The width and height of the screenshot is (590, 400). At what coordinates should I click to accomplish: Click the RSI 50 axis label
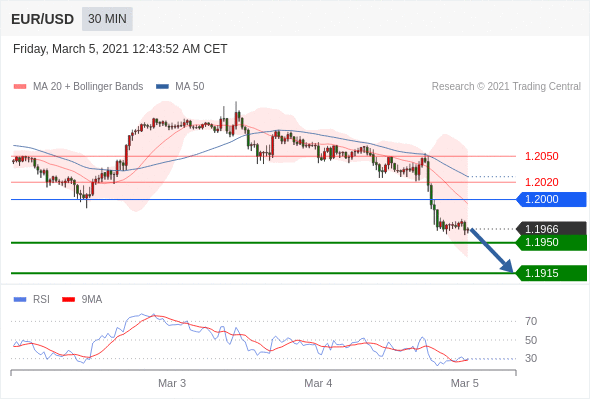click(x=531, y=340)
